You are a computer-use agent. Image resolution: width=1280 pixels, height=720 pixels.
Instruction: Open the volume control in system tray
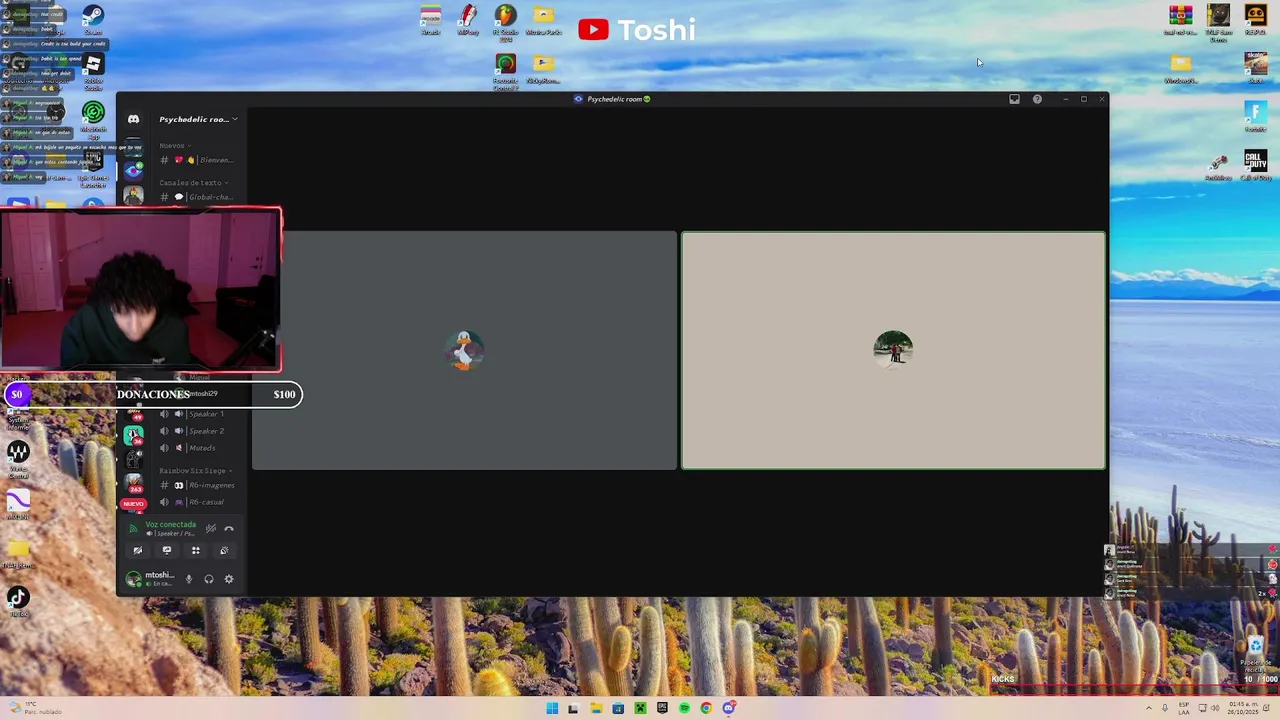(1215, 708)
